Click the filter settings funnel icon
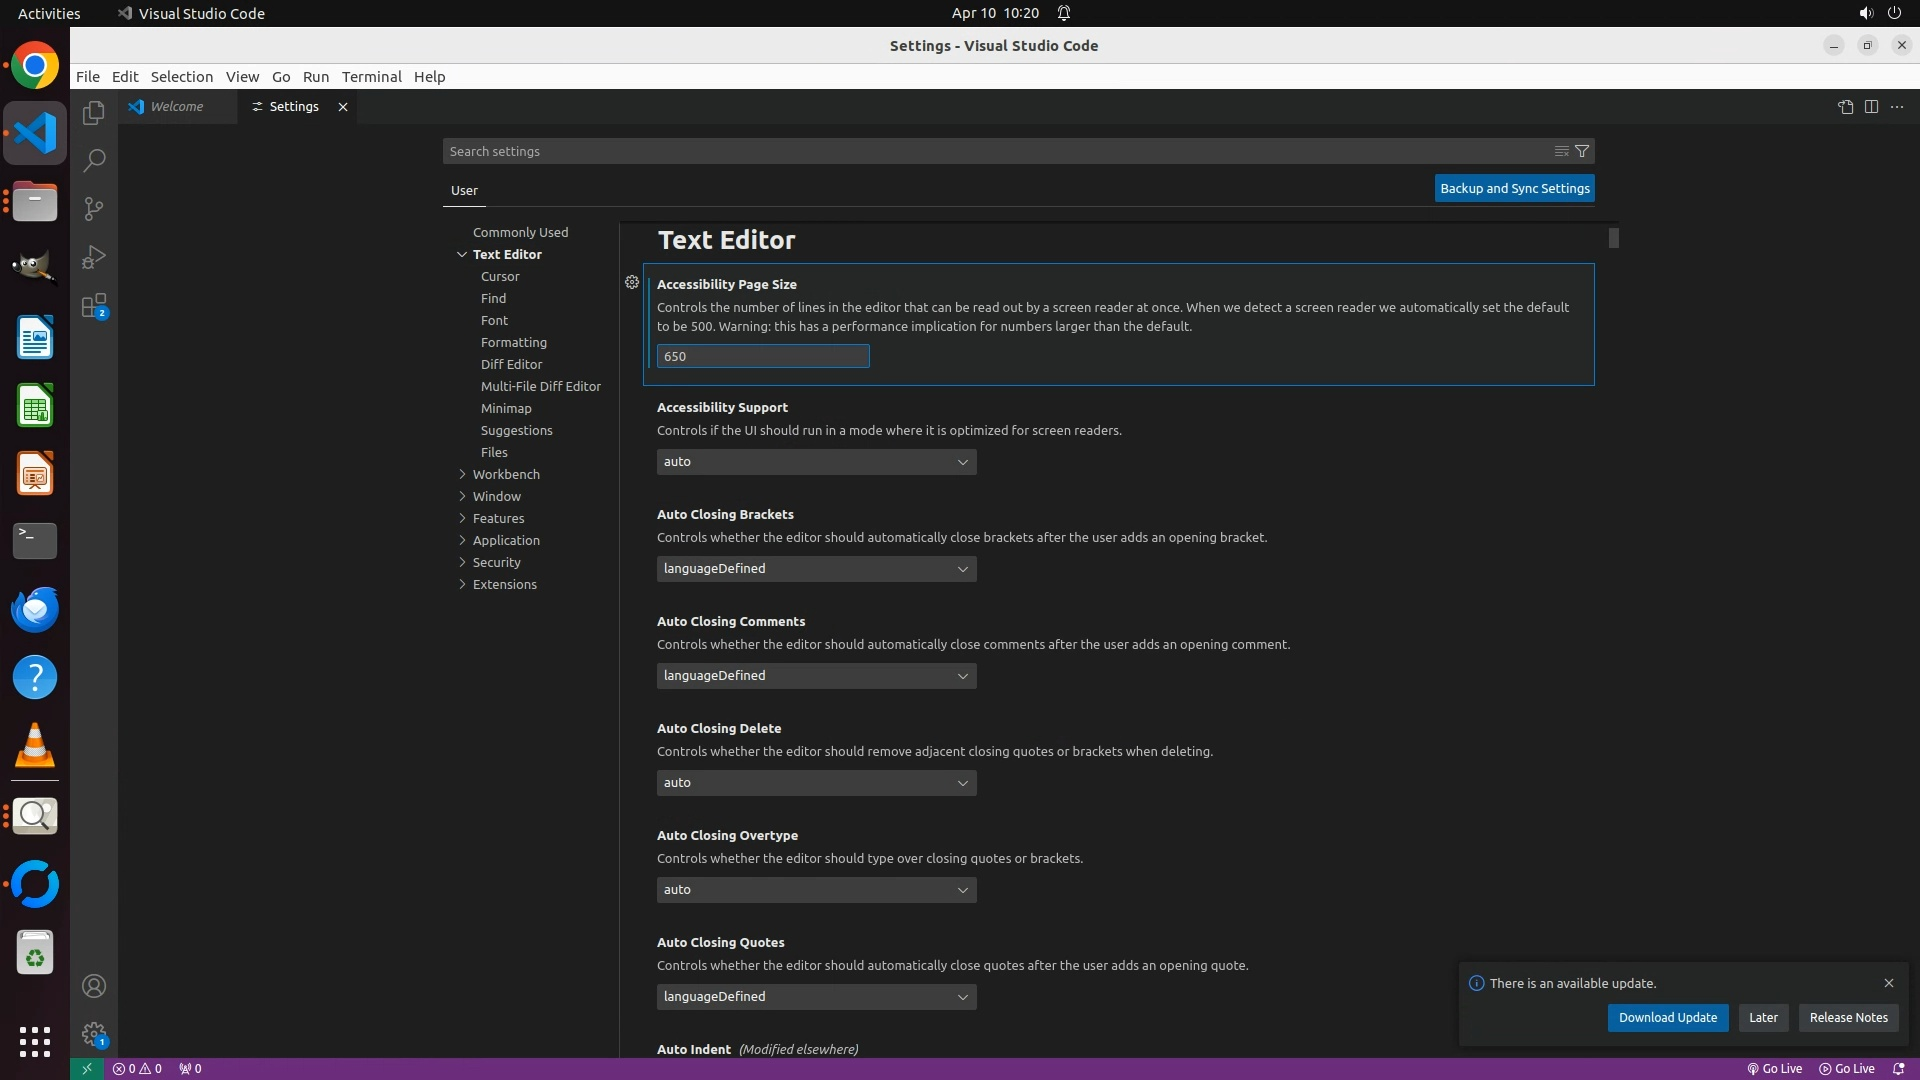 1582,151
